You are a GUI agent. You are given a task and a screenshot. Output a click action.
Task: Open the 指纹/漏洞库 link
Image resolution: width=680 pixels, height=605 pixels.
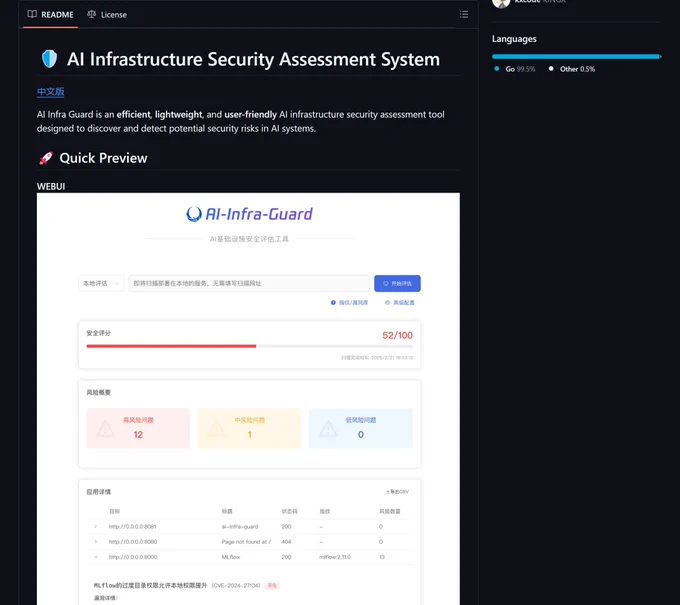pyautogui.click(x=349, y=303)
